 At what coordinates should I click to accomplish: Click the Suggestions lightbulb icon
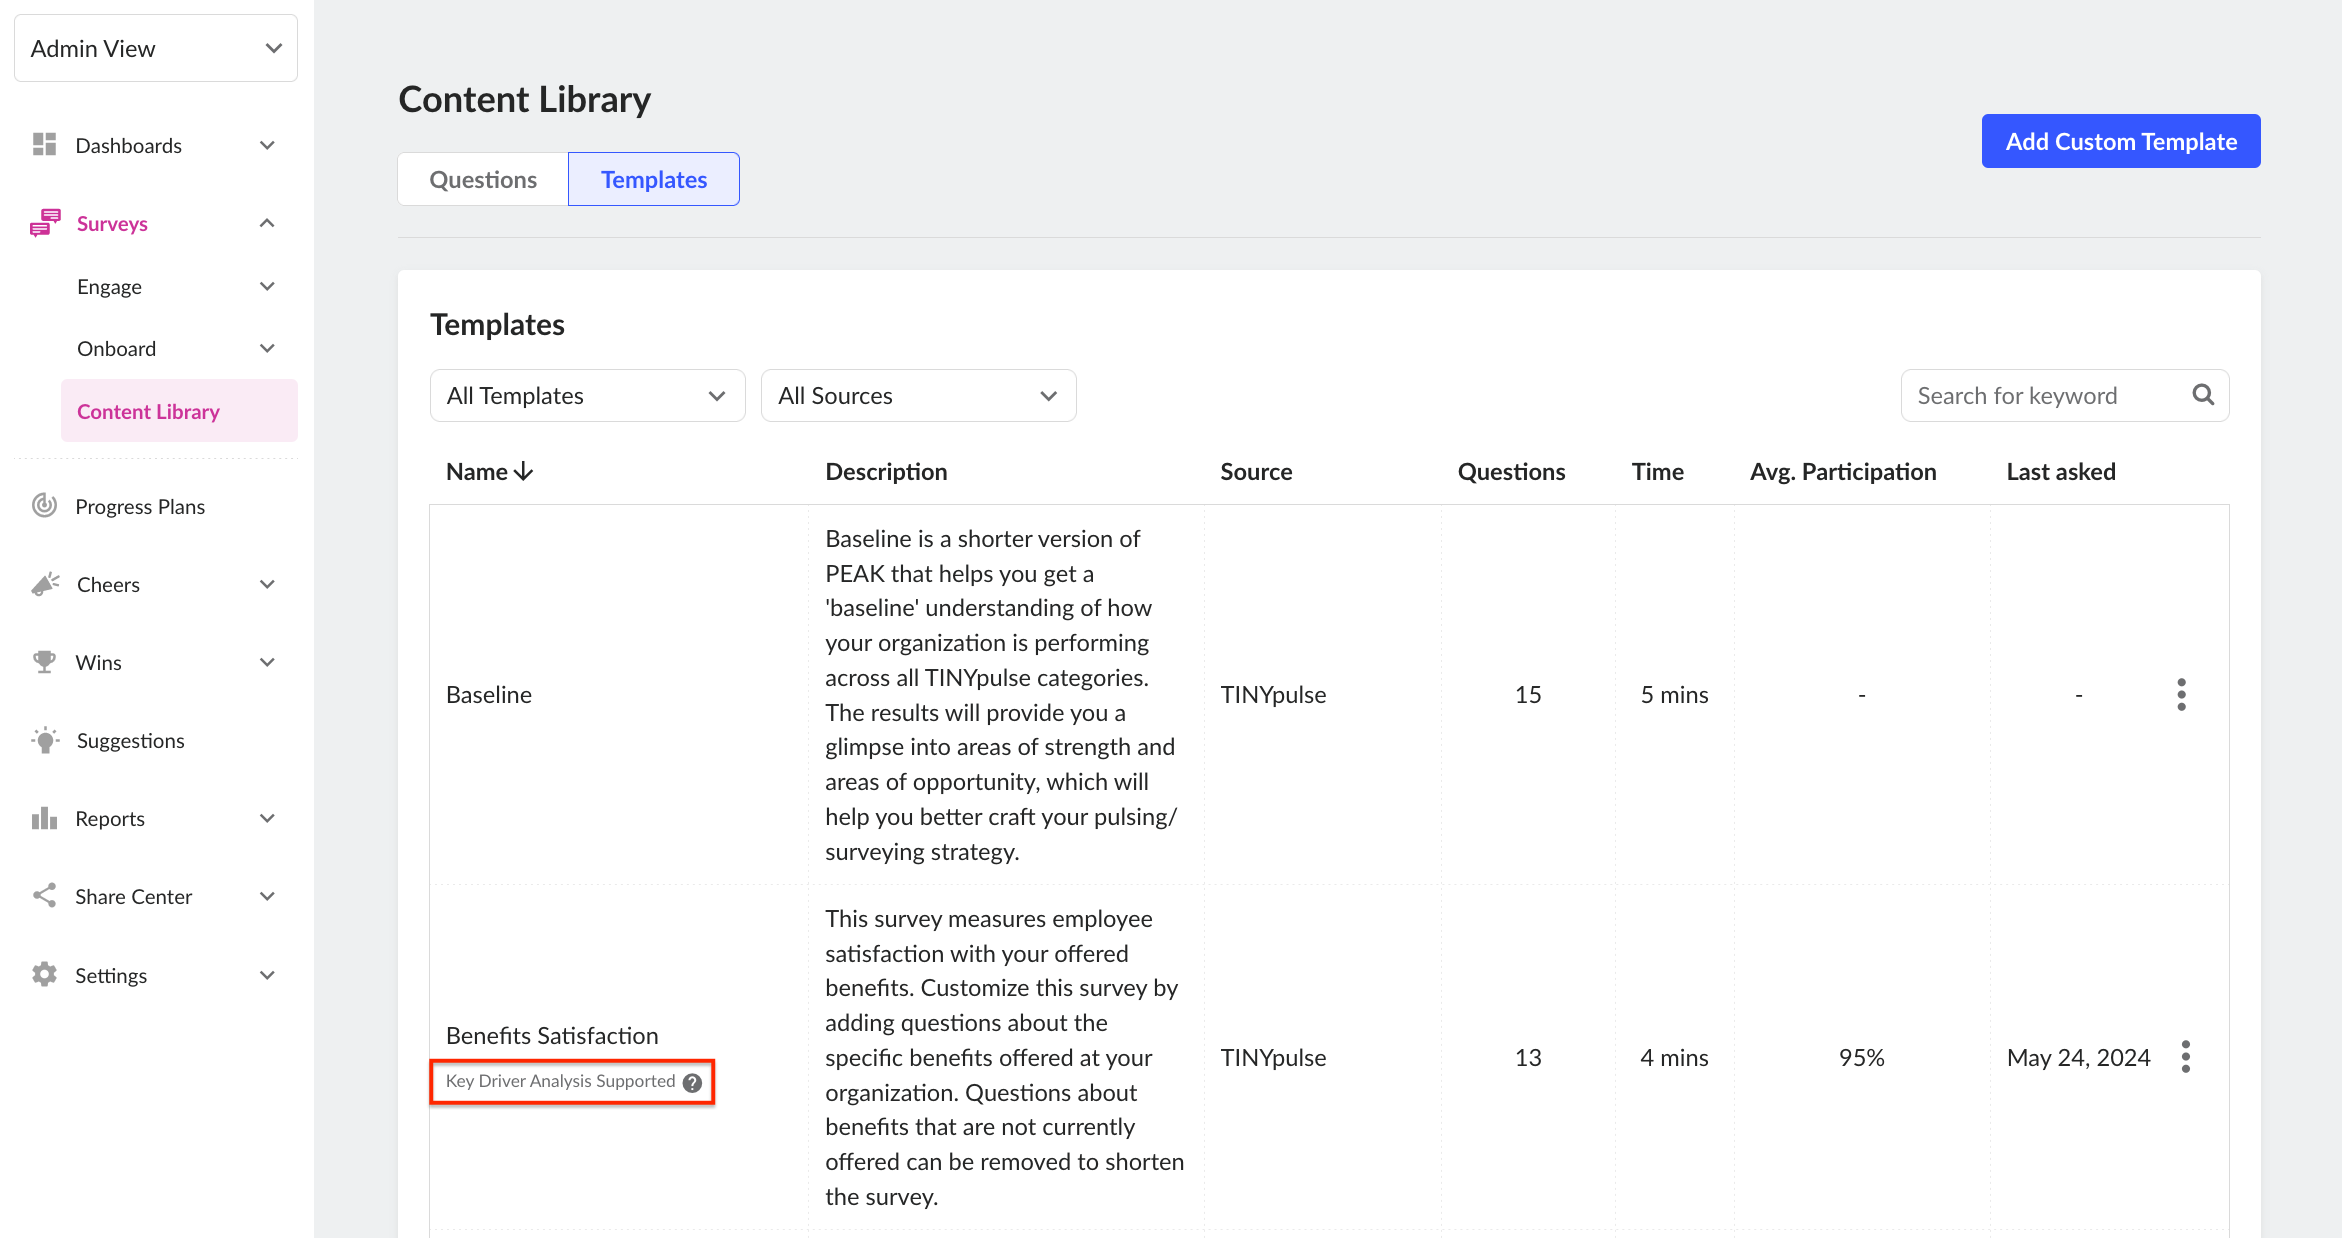pyautogui.click(x=45, y=740)
